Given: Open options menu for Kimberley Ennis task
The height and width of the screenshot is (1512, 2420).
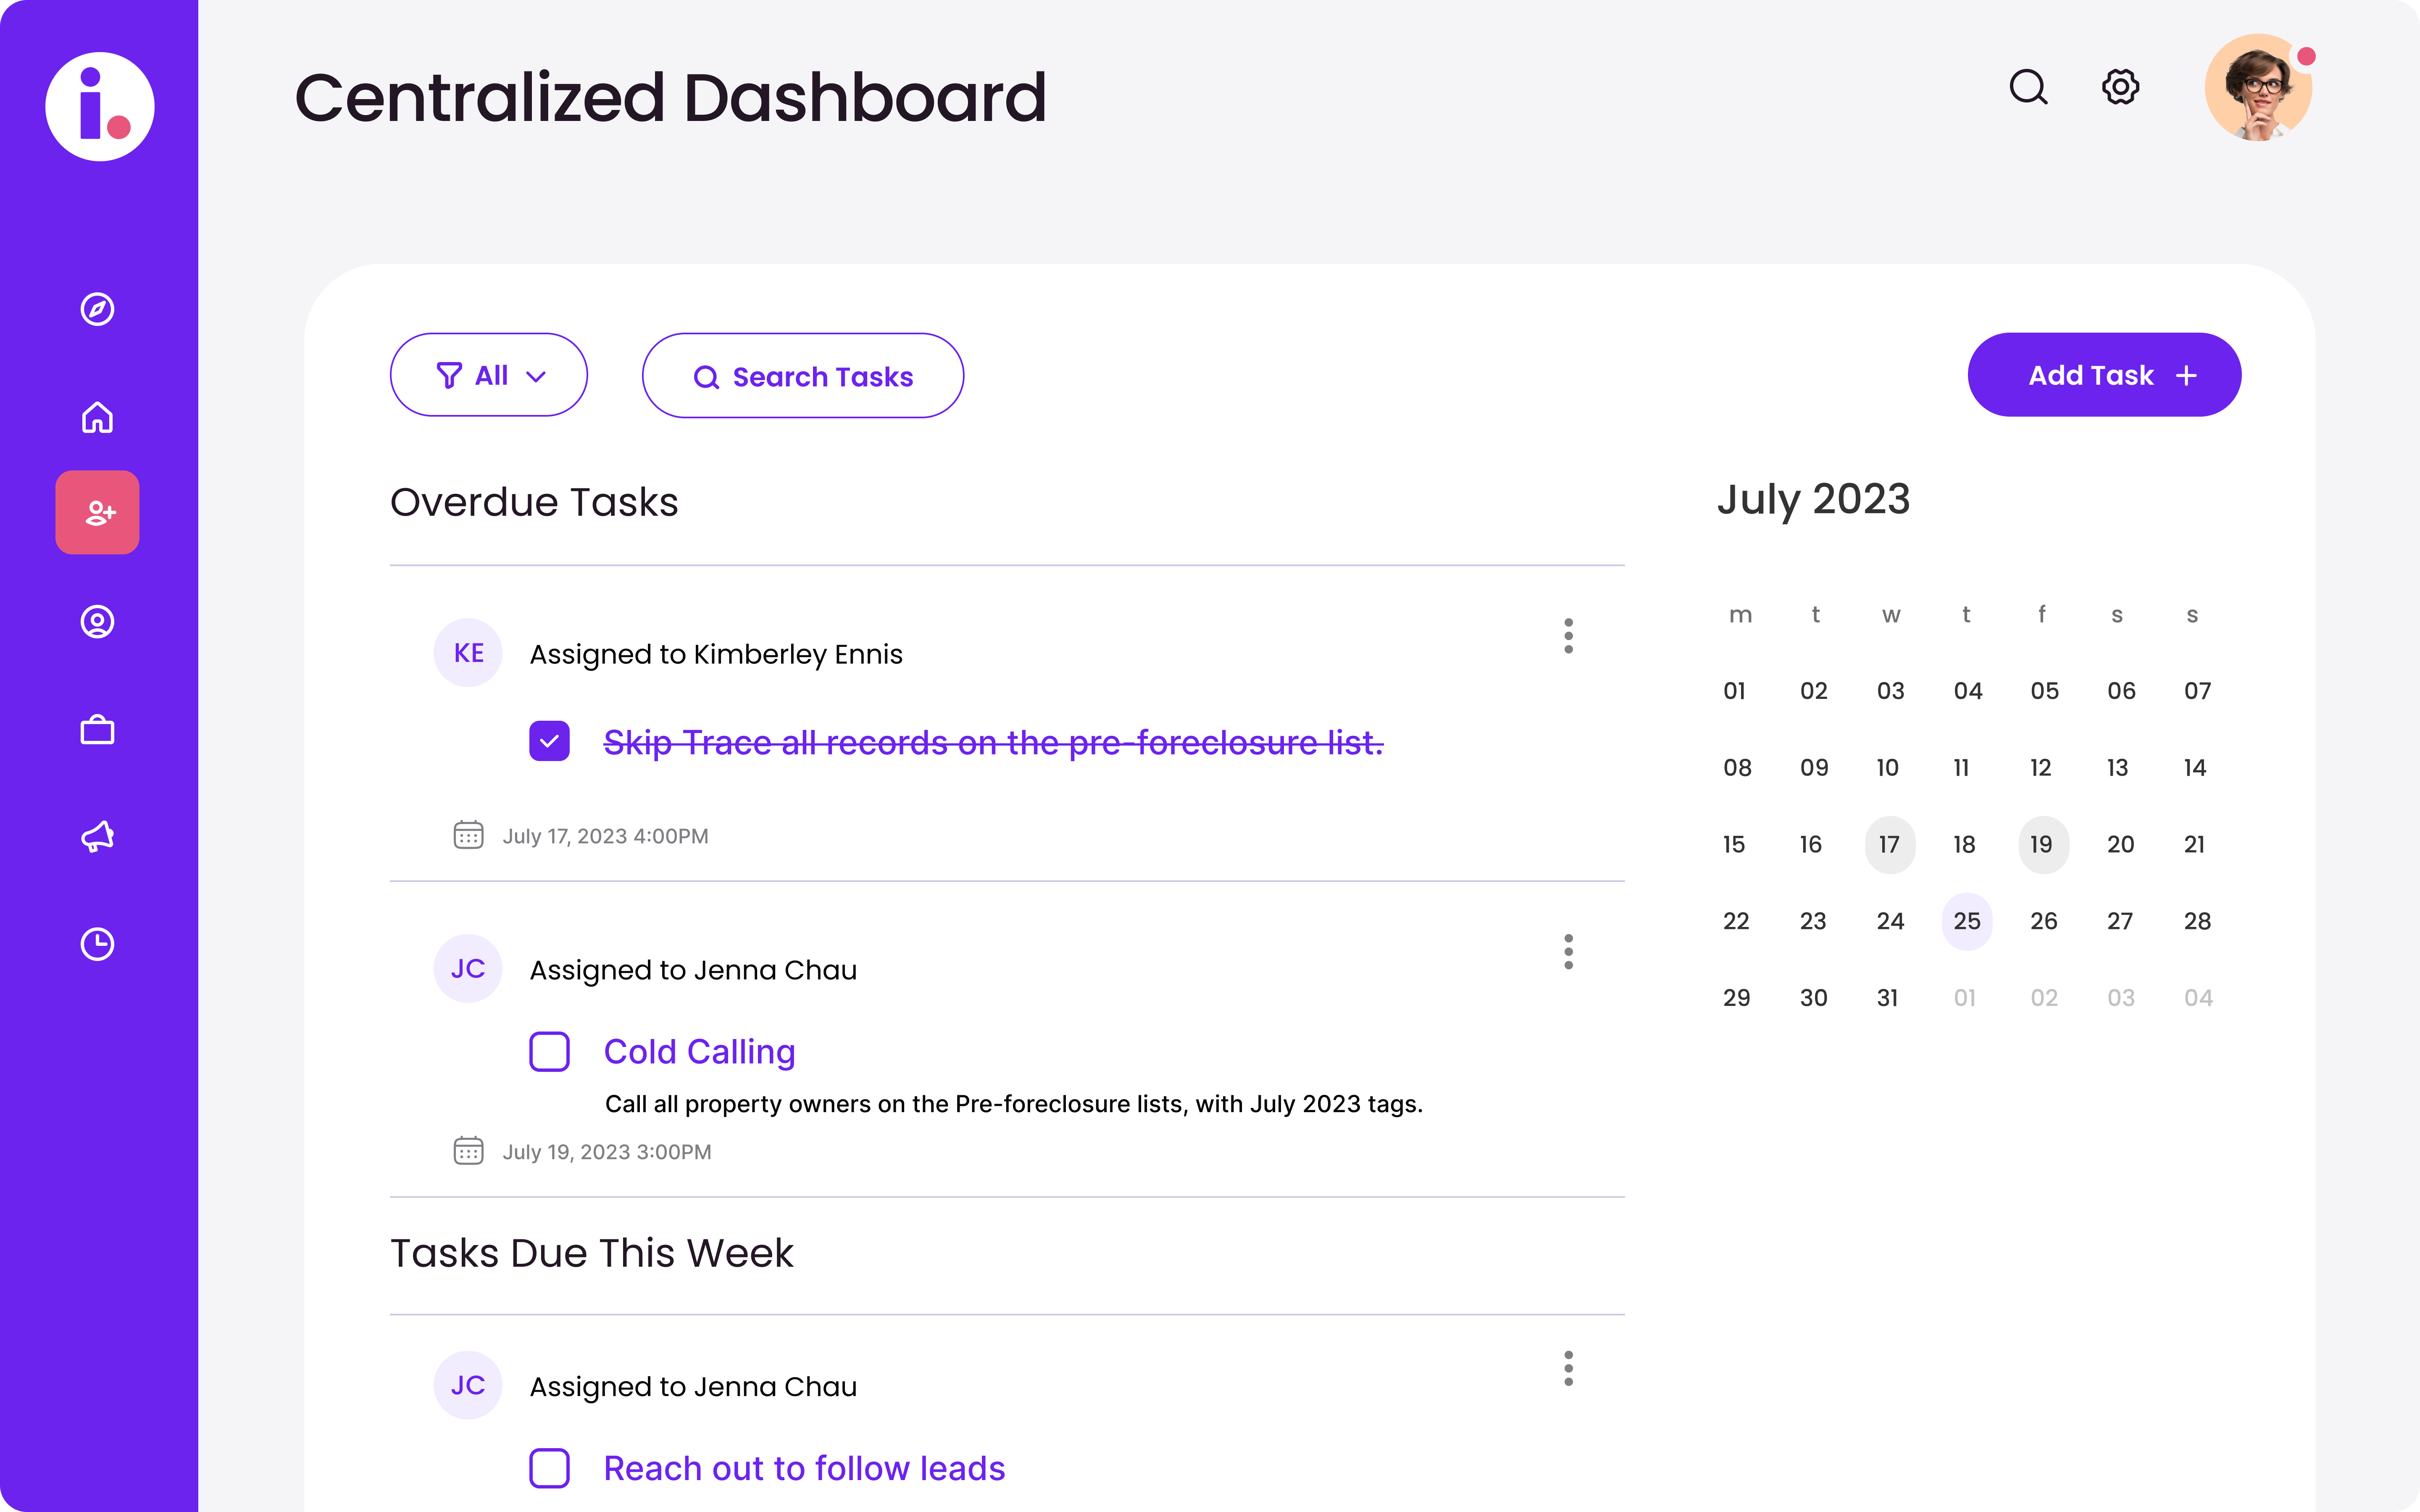Looking at the screenshot, I should click(1568, 636).
